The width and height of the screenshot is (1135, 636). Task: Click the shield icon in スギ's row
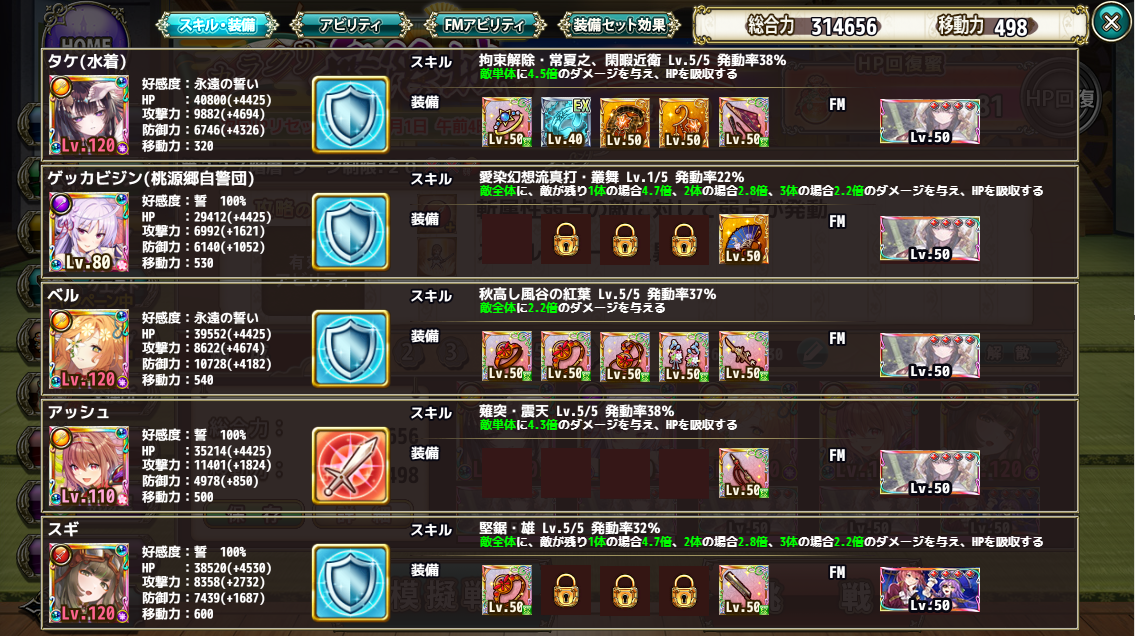(x=350, y=582)
